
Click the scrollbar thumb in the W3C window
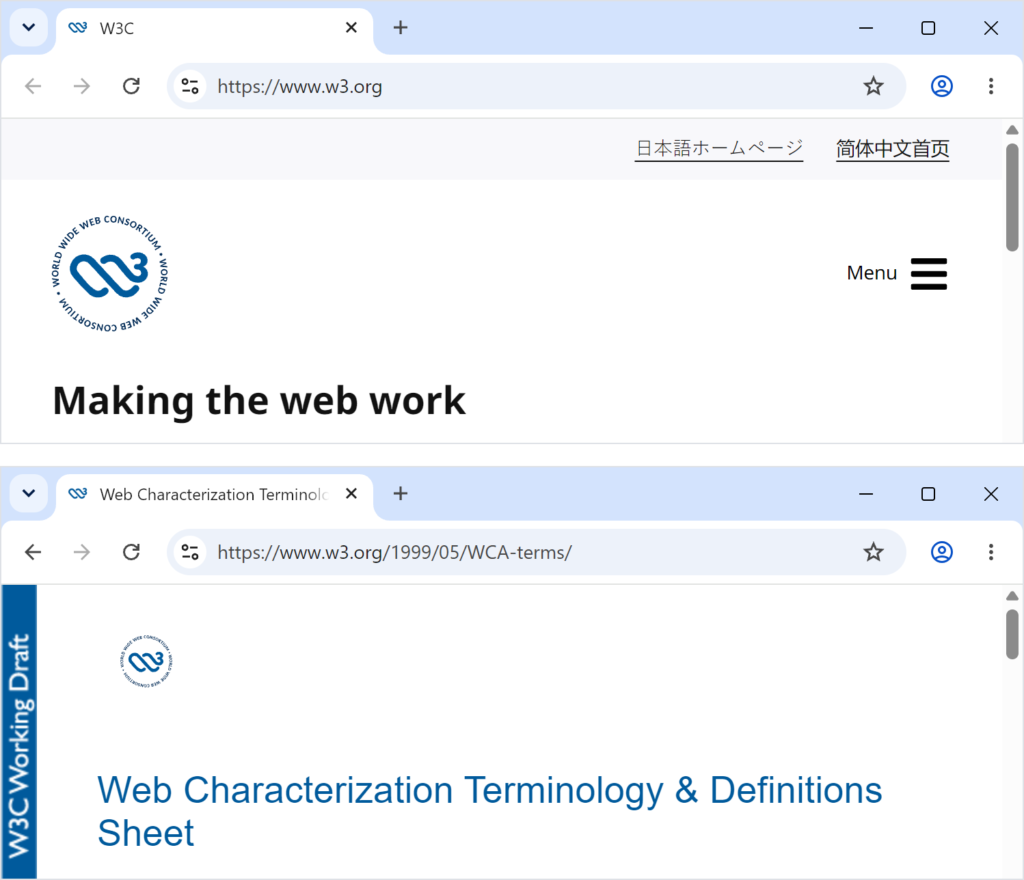[1012, 197]
